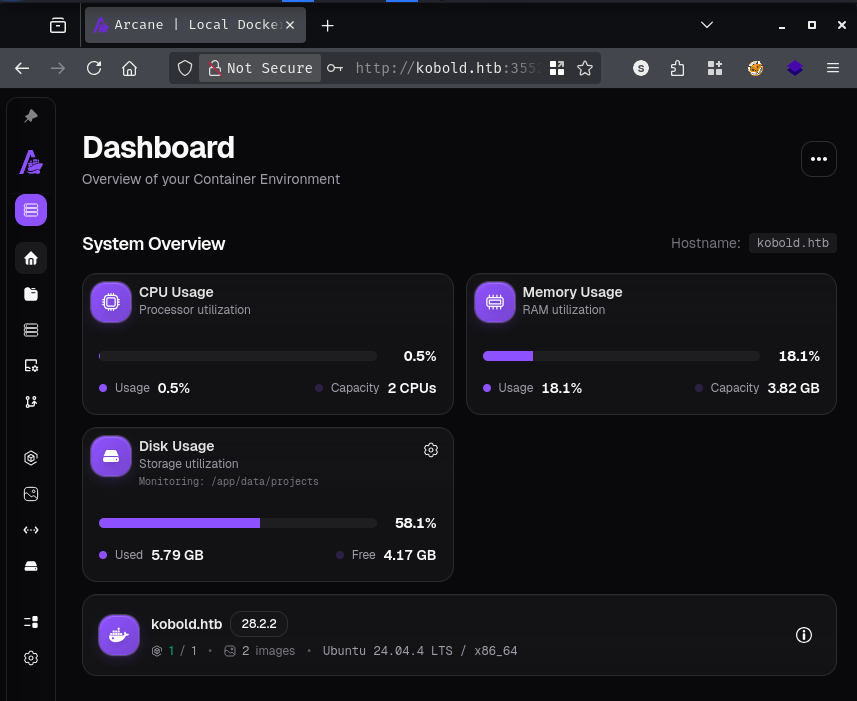Click saved password key icon
This screenshot has width=857, height=701.
click(334, 68)
